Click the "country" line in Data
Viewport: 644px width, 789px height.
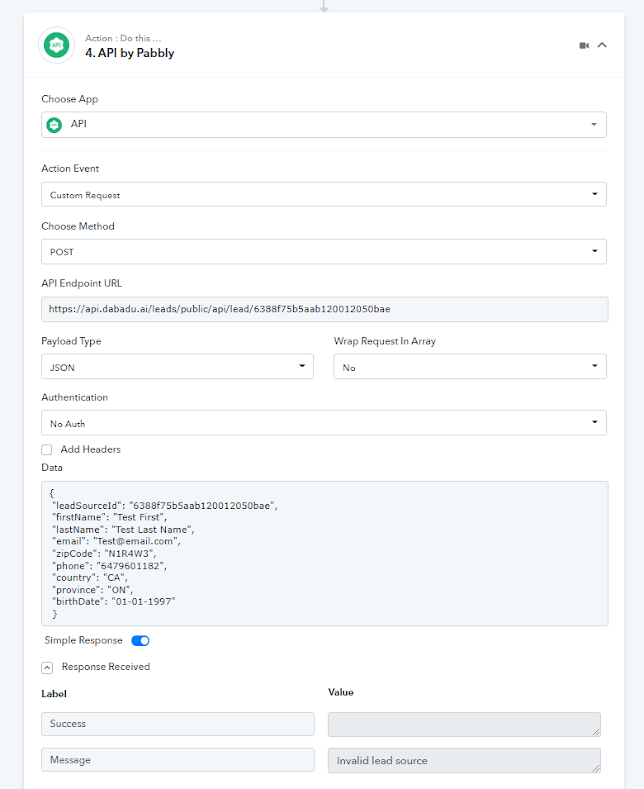pos(90,578)
